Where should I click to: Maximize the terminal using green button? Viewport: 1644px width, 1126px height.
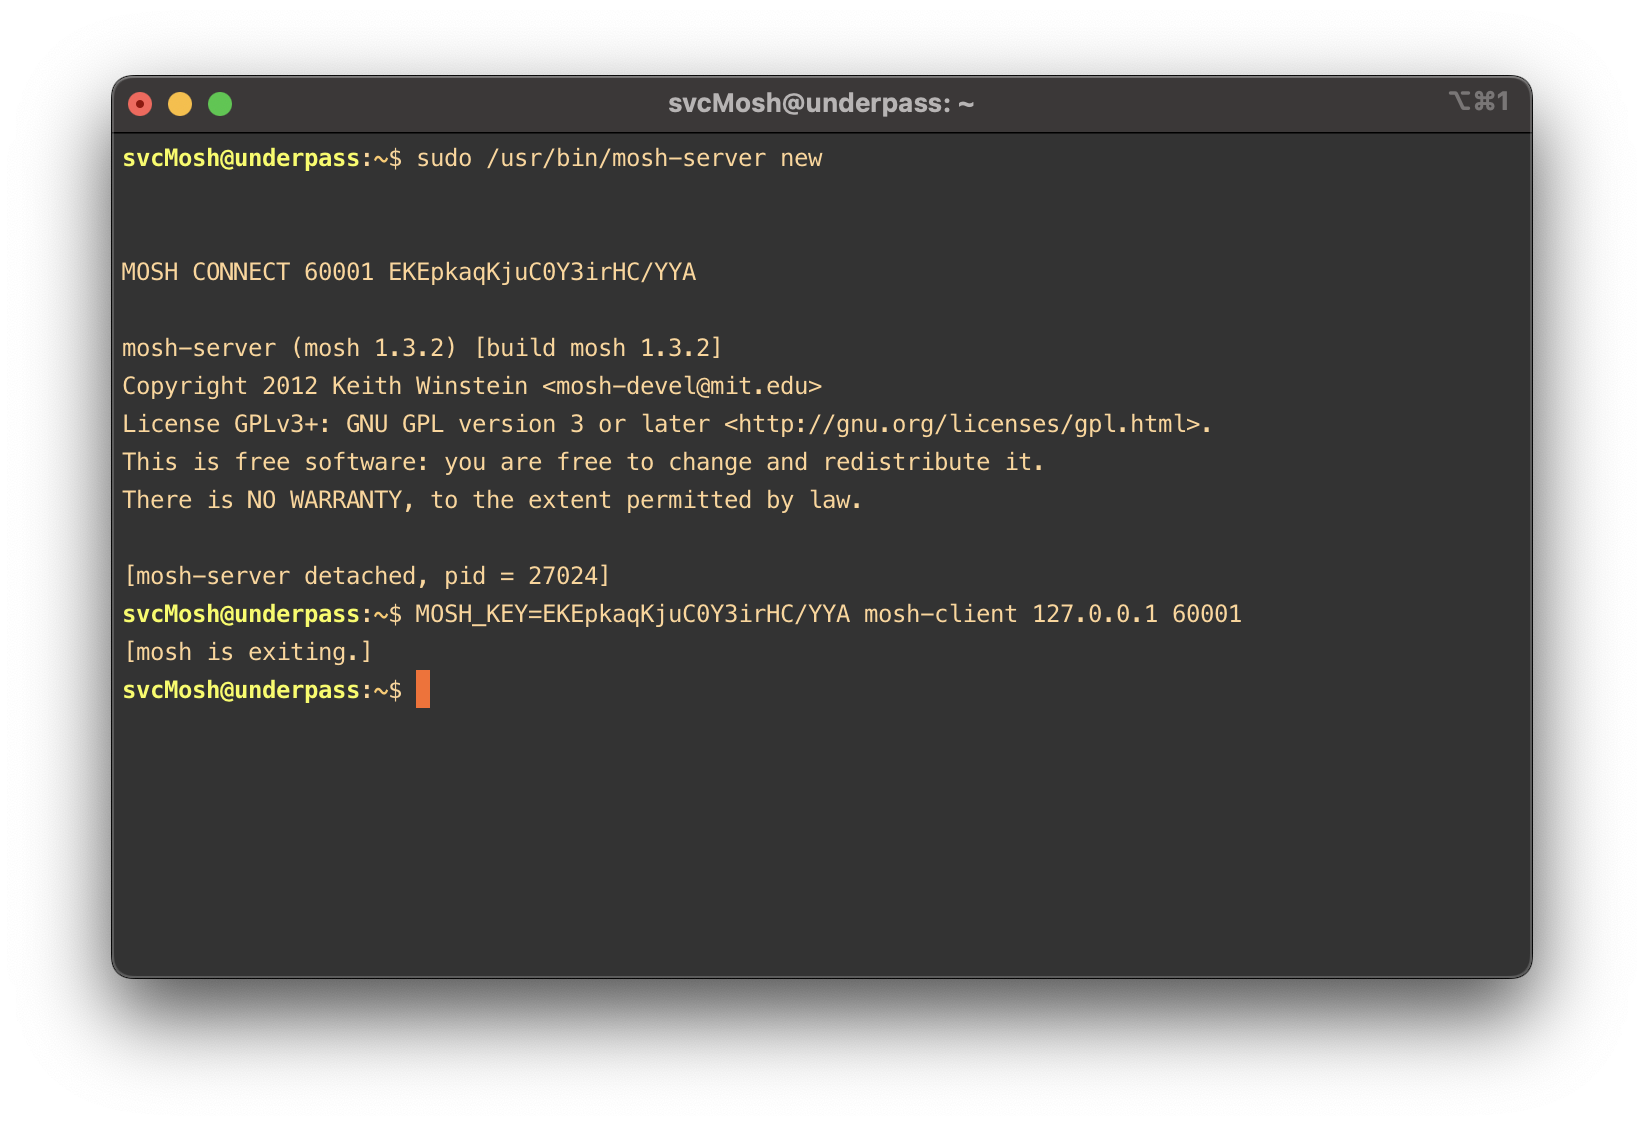(x=220, y=104)
